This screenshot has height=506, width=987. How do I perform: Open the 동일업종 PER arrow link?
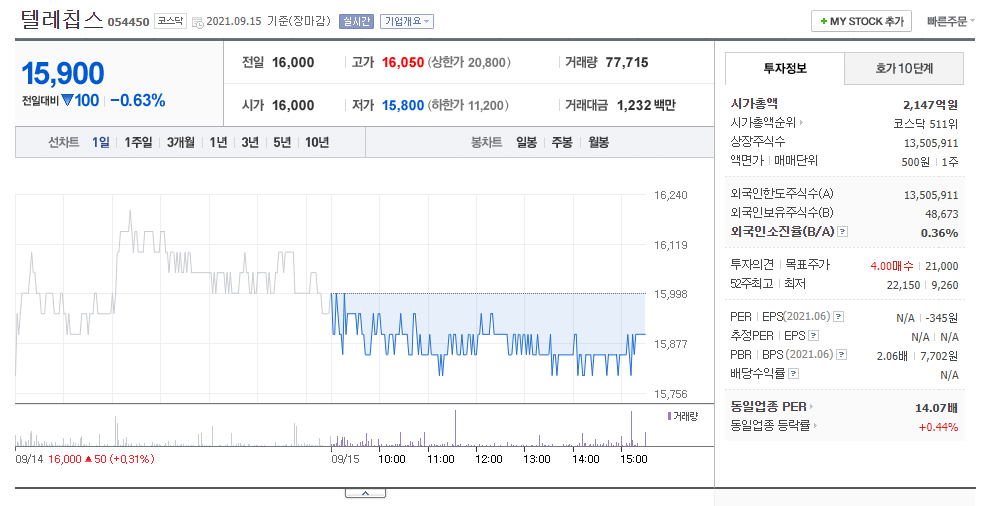coord(811,407)
